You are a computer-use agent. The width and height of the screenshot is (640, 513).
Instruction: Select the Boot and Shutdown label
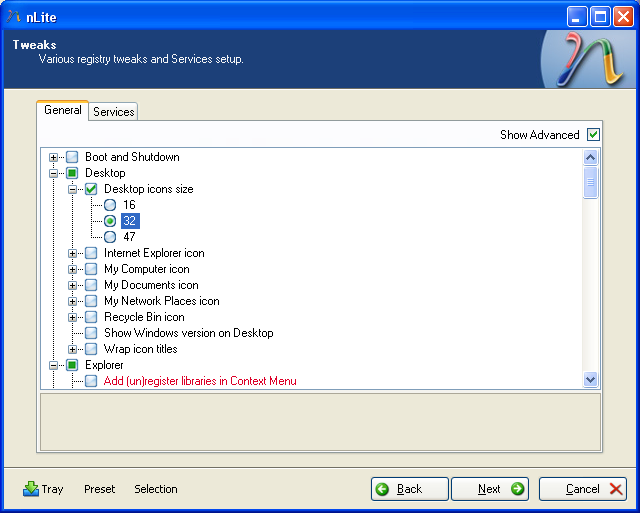point(132,157)
